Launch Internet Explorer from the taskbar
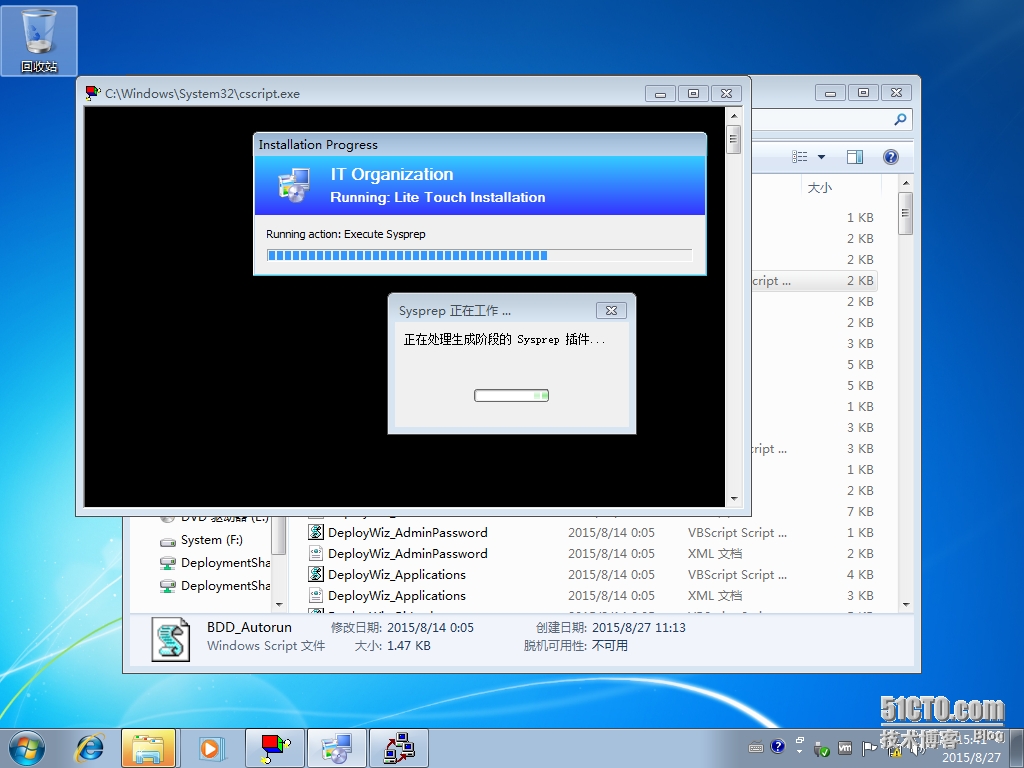1024x768 pixels. [90, 748]
